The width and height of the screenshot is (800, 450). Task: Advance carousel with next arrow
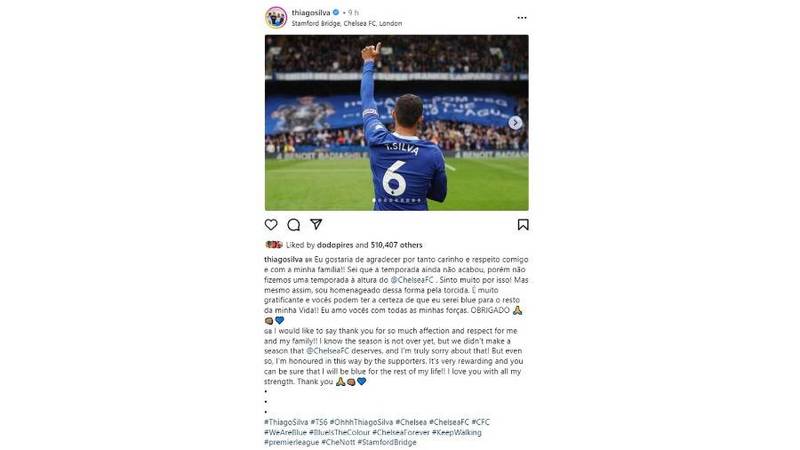pos(515,122)
